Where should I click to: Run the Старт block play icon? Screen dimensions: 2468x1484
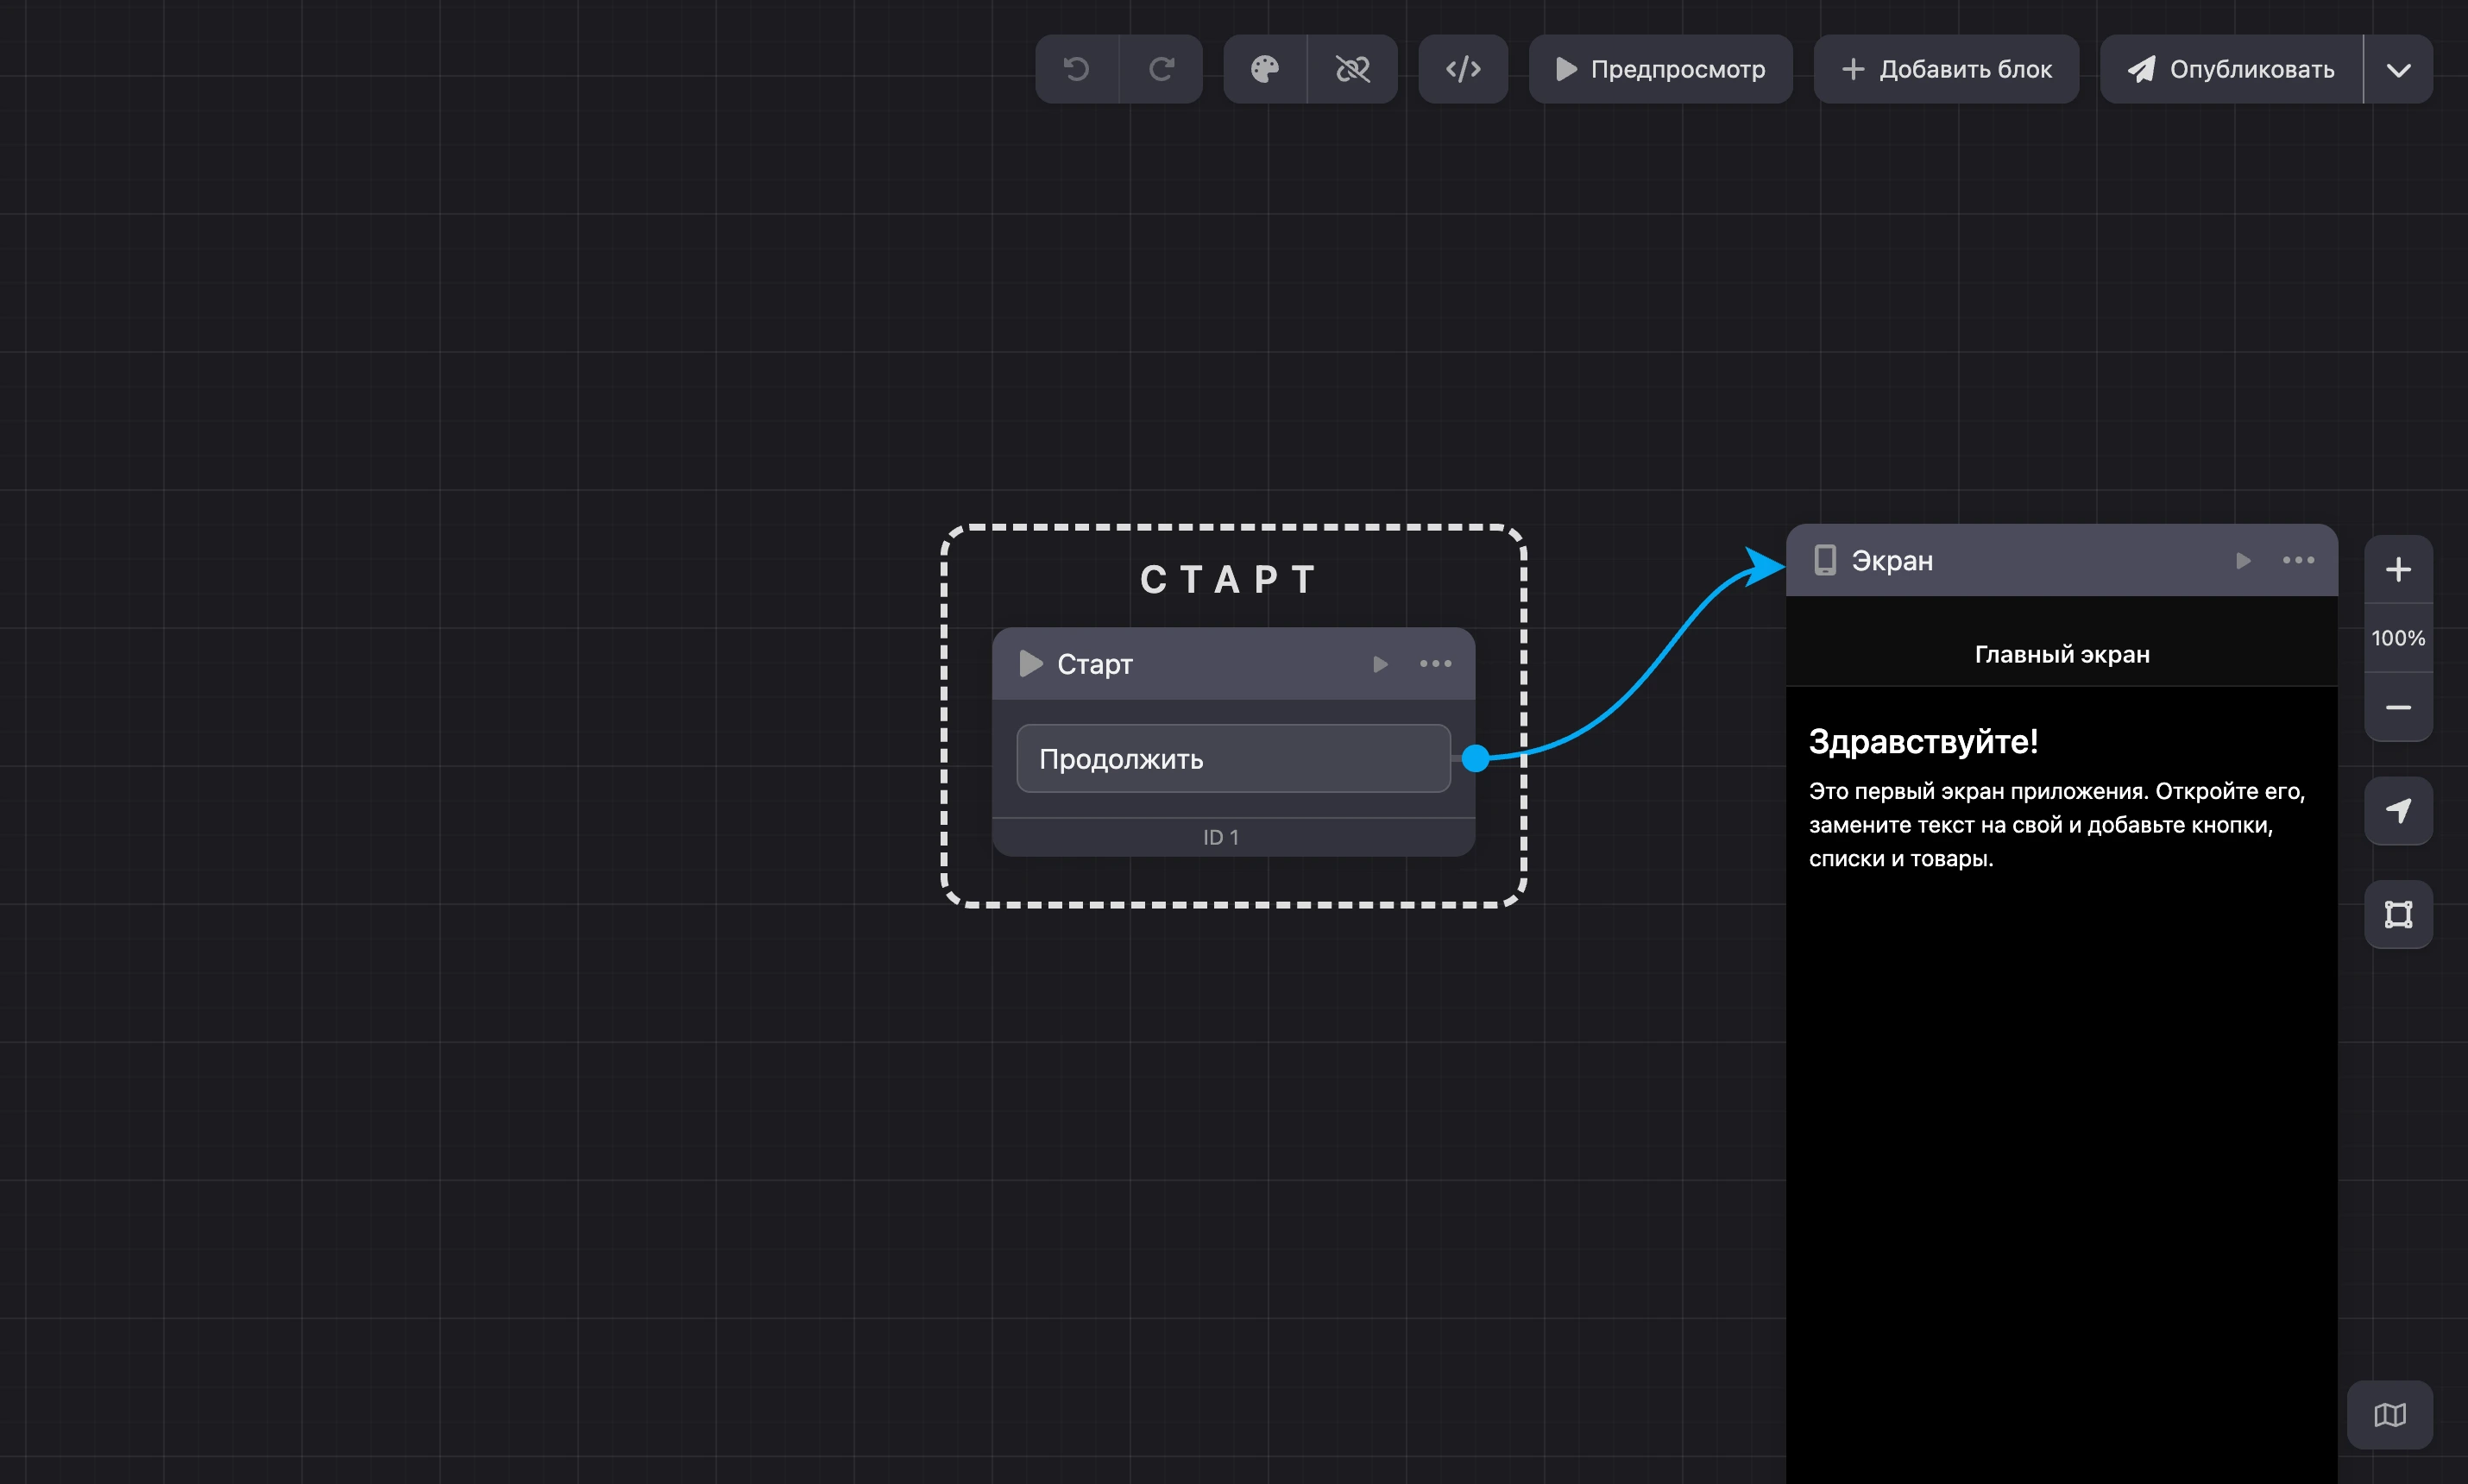click(x=1380, y=664)
